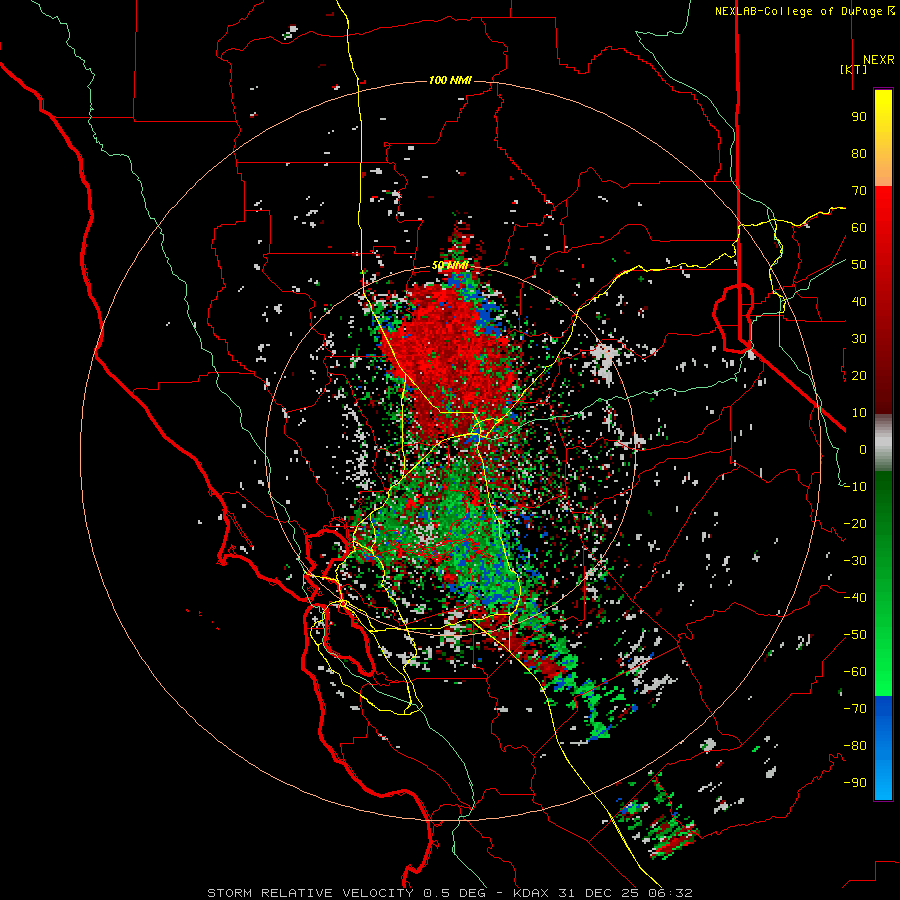Click the -10 value on the velocity scale
Screen dimensions: 900x900
tap(855, 487)
